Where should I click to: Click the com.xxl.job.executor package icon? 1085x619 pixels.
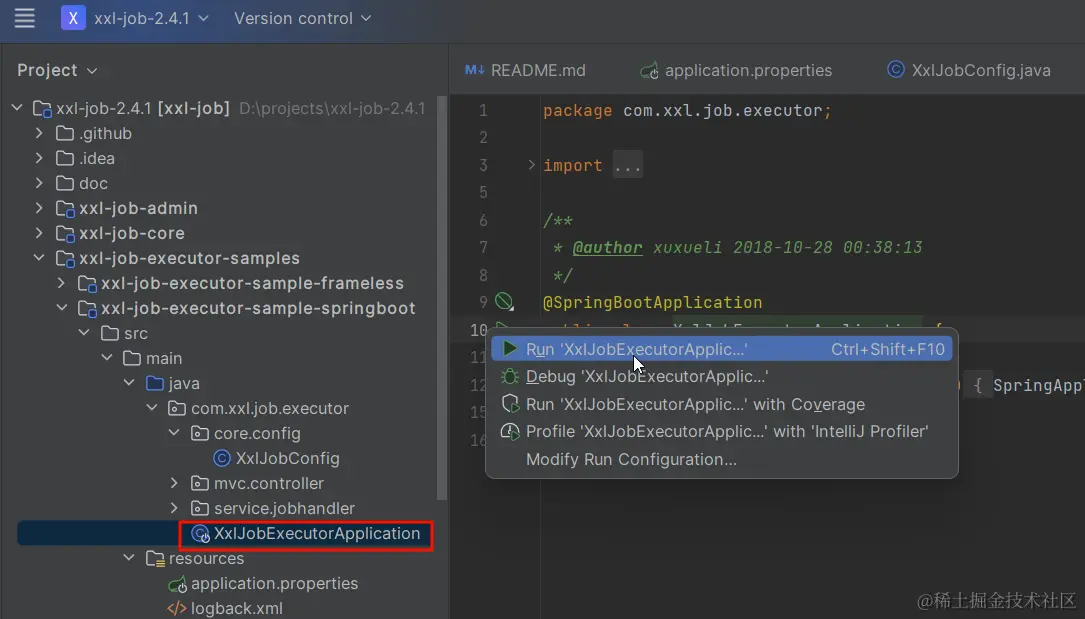click(177, 408)
